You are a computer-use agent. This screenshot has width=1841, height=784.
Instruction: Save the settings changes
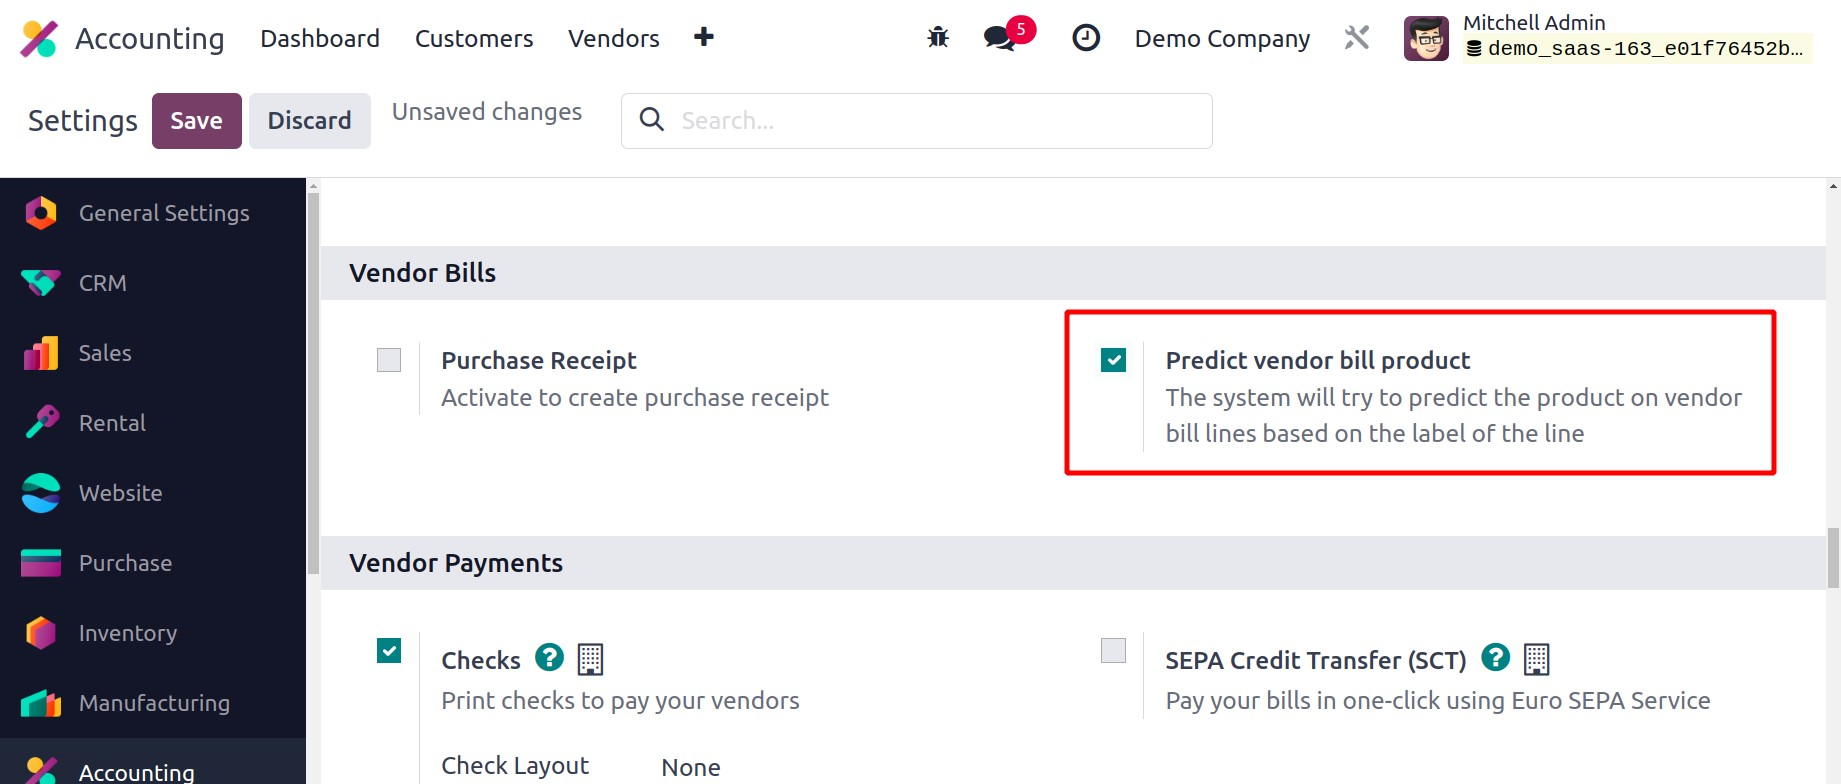click(196, 121)
